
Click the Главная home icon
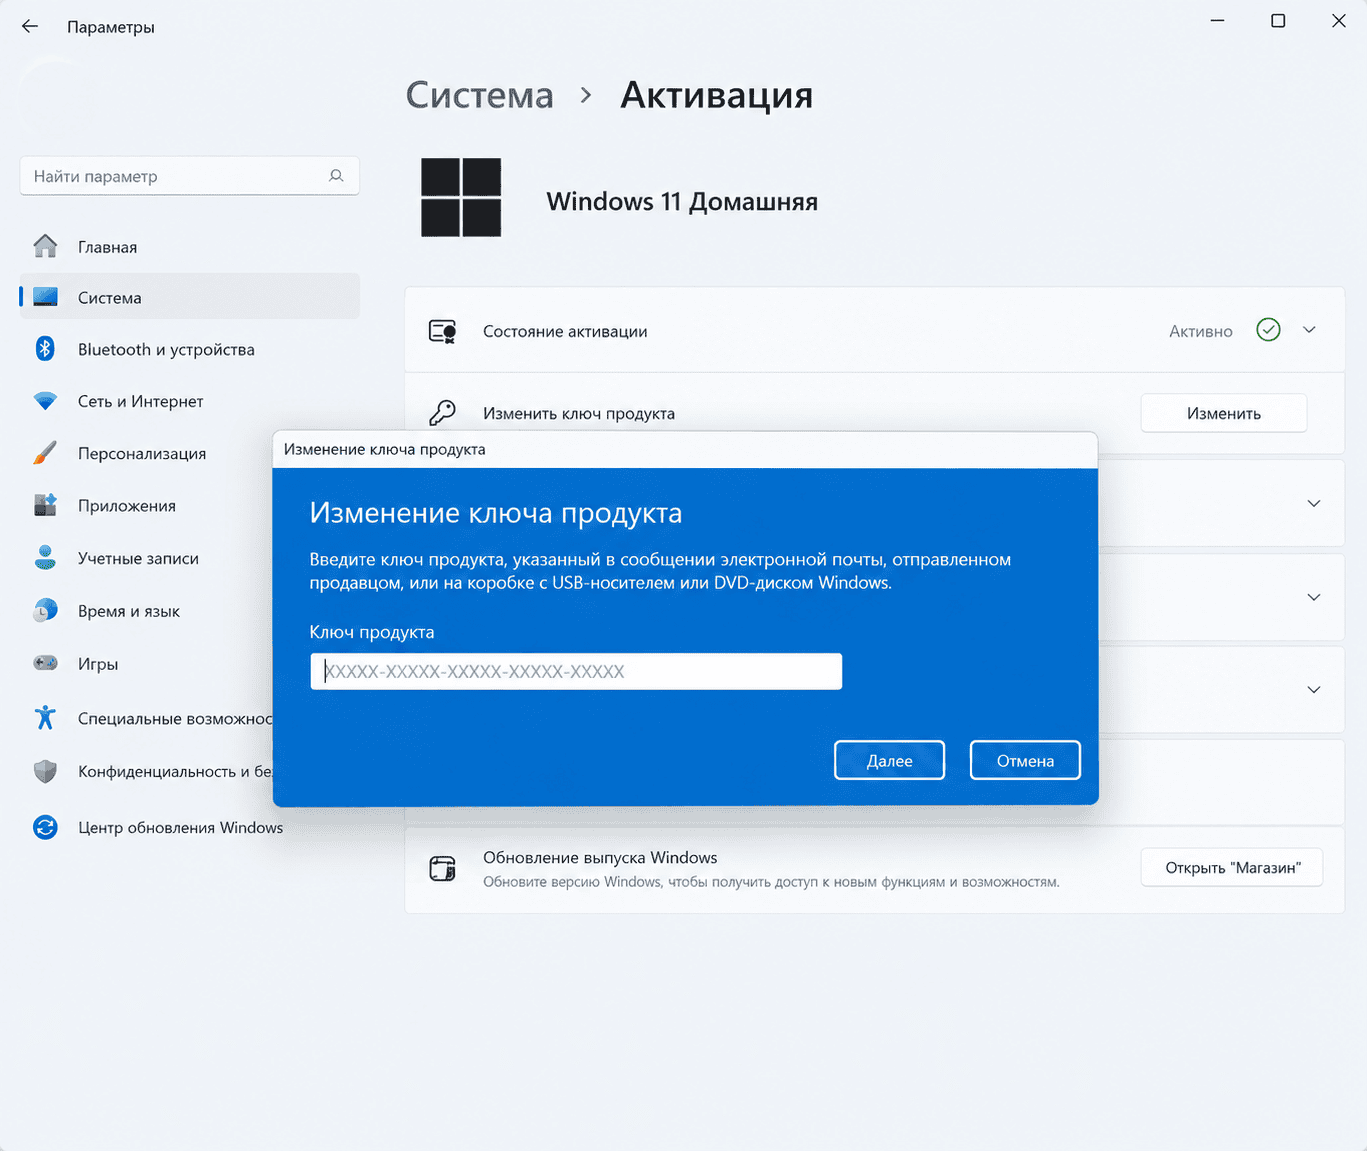(x=45, y=246)
